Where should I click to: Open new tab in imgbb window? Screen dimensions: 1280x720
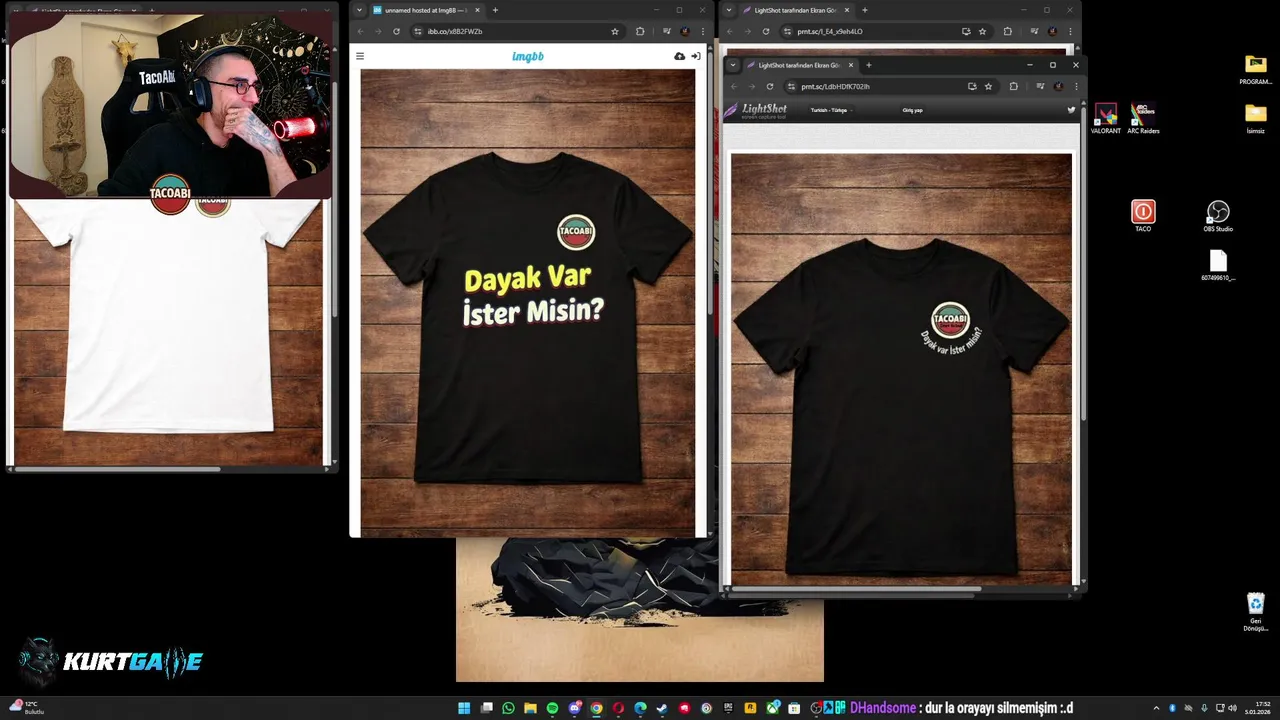[x=495, y=10]
